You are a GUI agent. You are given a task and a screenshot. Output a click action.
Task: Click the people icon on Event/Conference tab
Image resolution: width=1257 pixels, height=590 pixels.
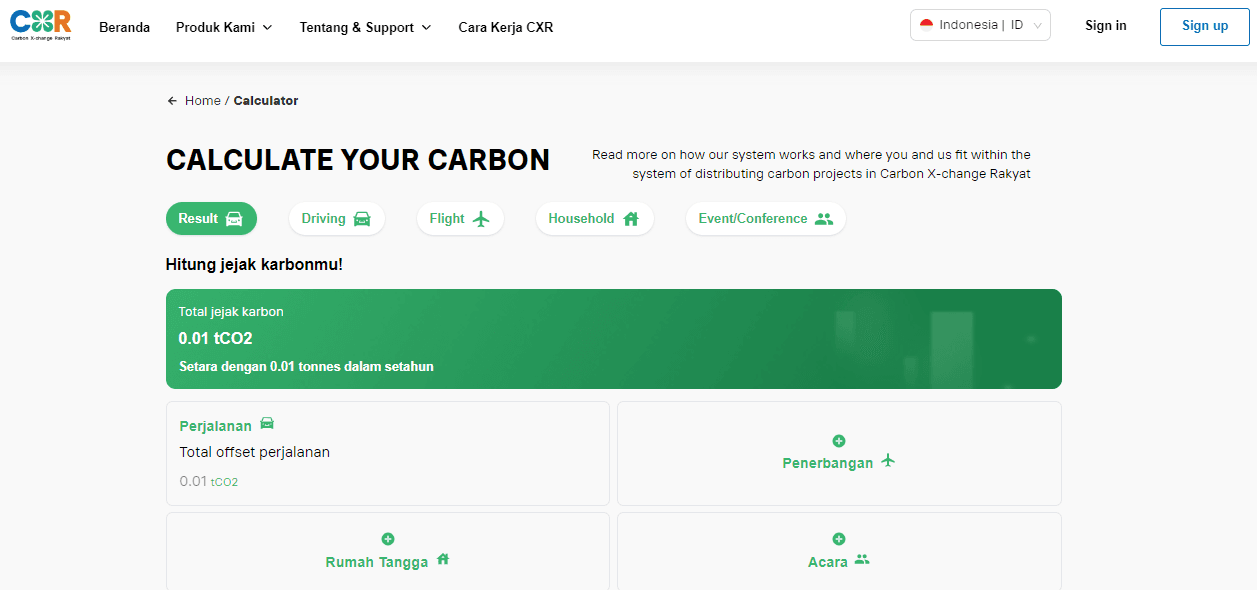point(824,219)
